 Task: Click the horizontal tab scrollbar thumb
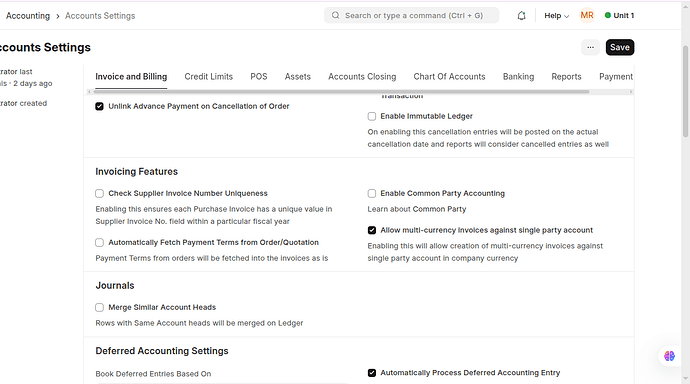point(341,91)
